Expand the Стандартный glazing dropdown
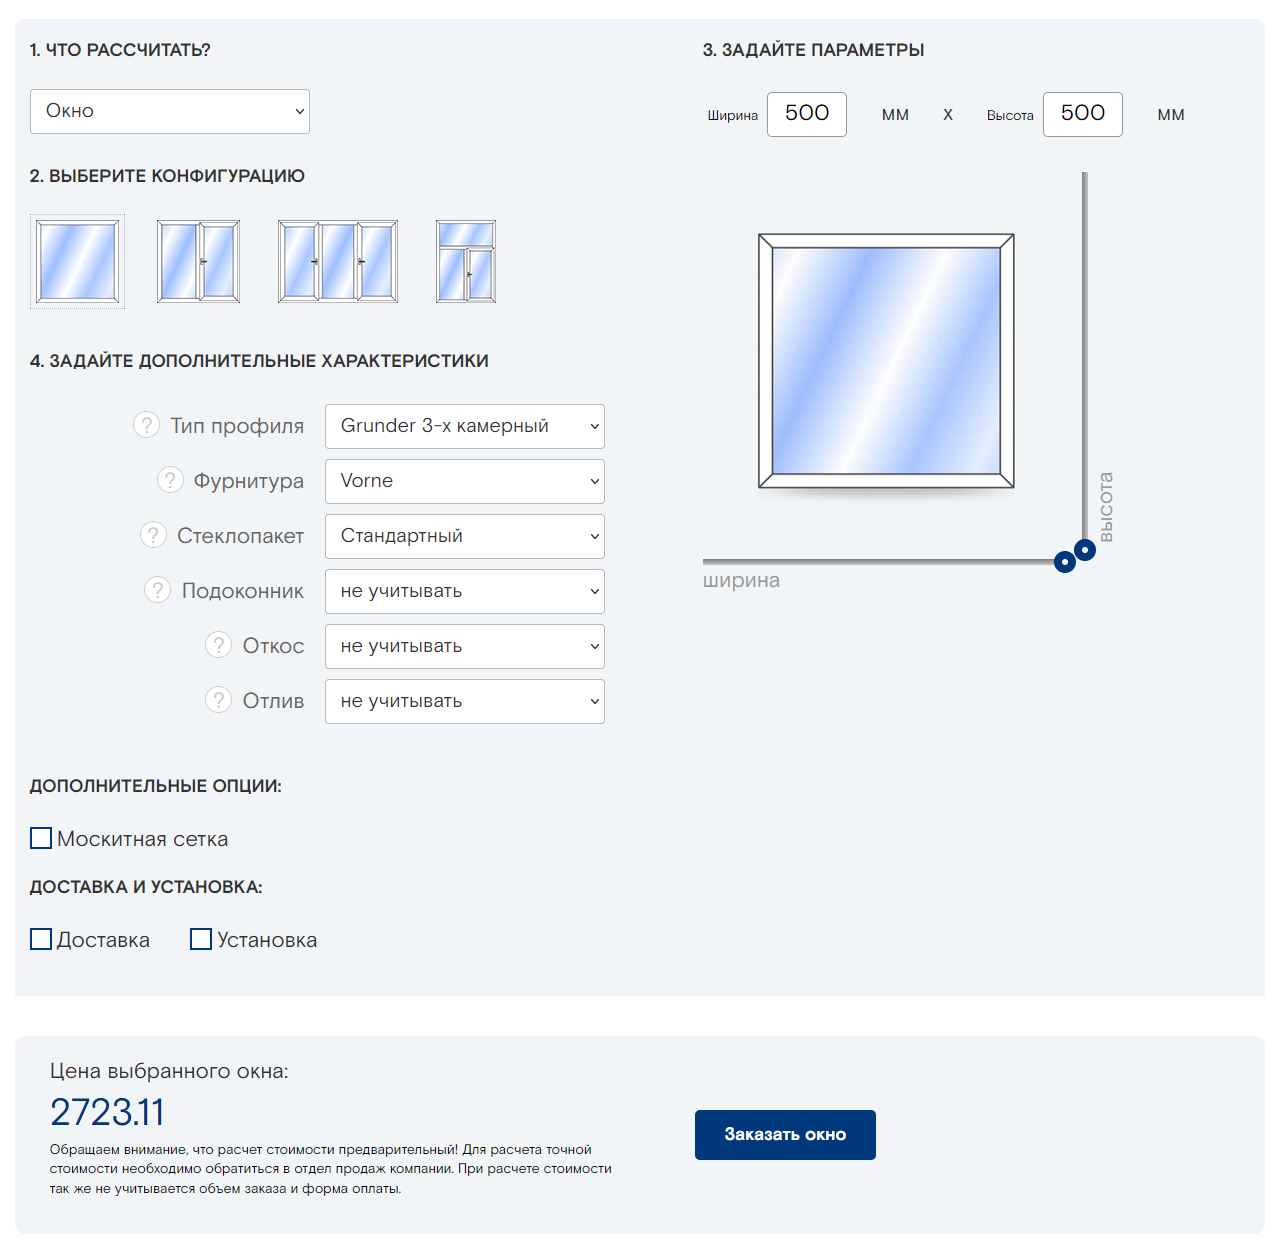1287x1251 pixels. click(465, 536)
